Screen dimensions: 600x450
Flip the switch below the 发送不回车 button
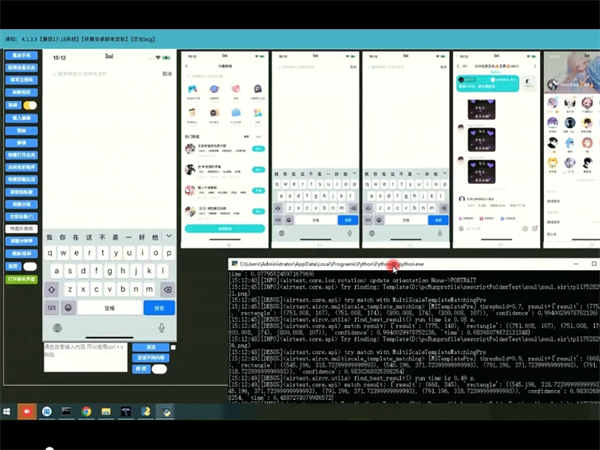[x=158, y=369]
